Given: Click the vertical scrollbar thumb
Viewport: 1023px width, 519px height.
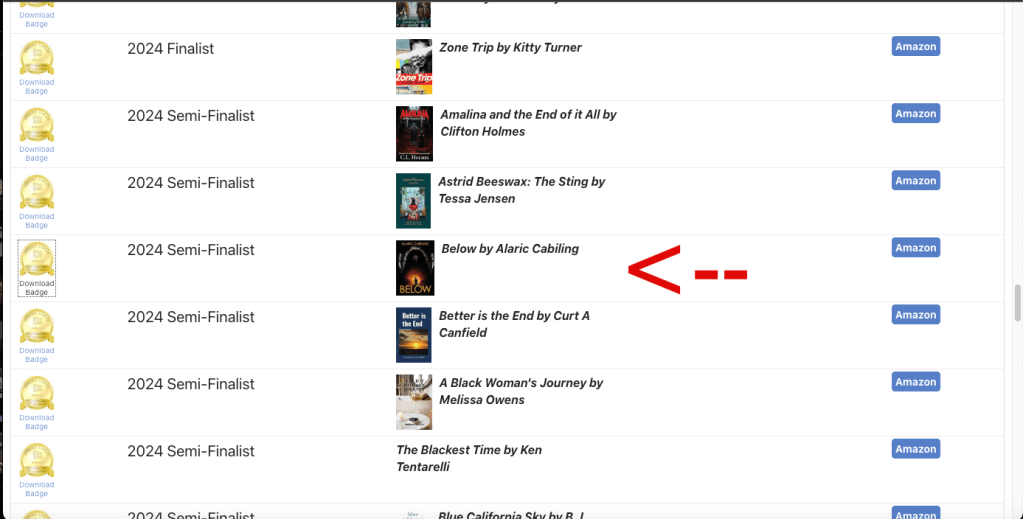Looking at the screenshot, I should point(1017,303).
